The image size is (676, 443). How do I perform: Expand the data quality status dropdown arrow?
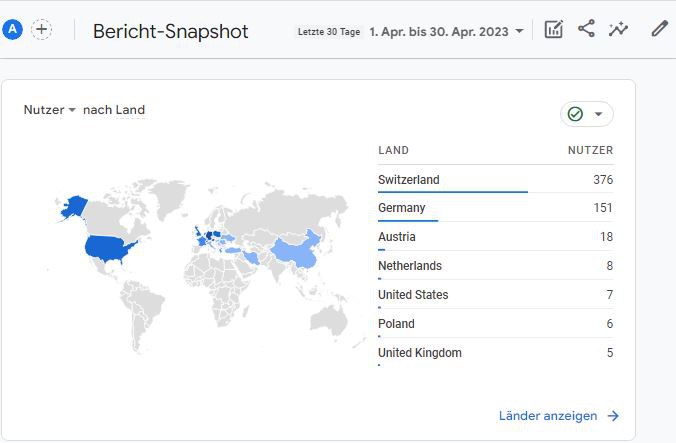[x=598, y=114]
